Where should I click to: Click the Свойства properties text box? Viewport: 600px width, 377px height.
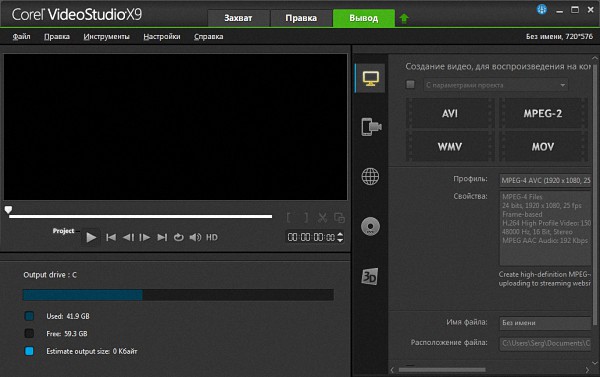click(545, 228)
